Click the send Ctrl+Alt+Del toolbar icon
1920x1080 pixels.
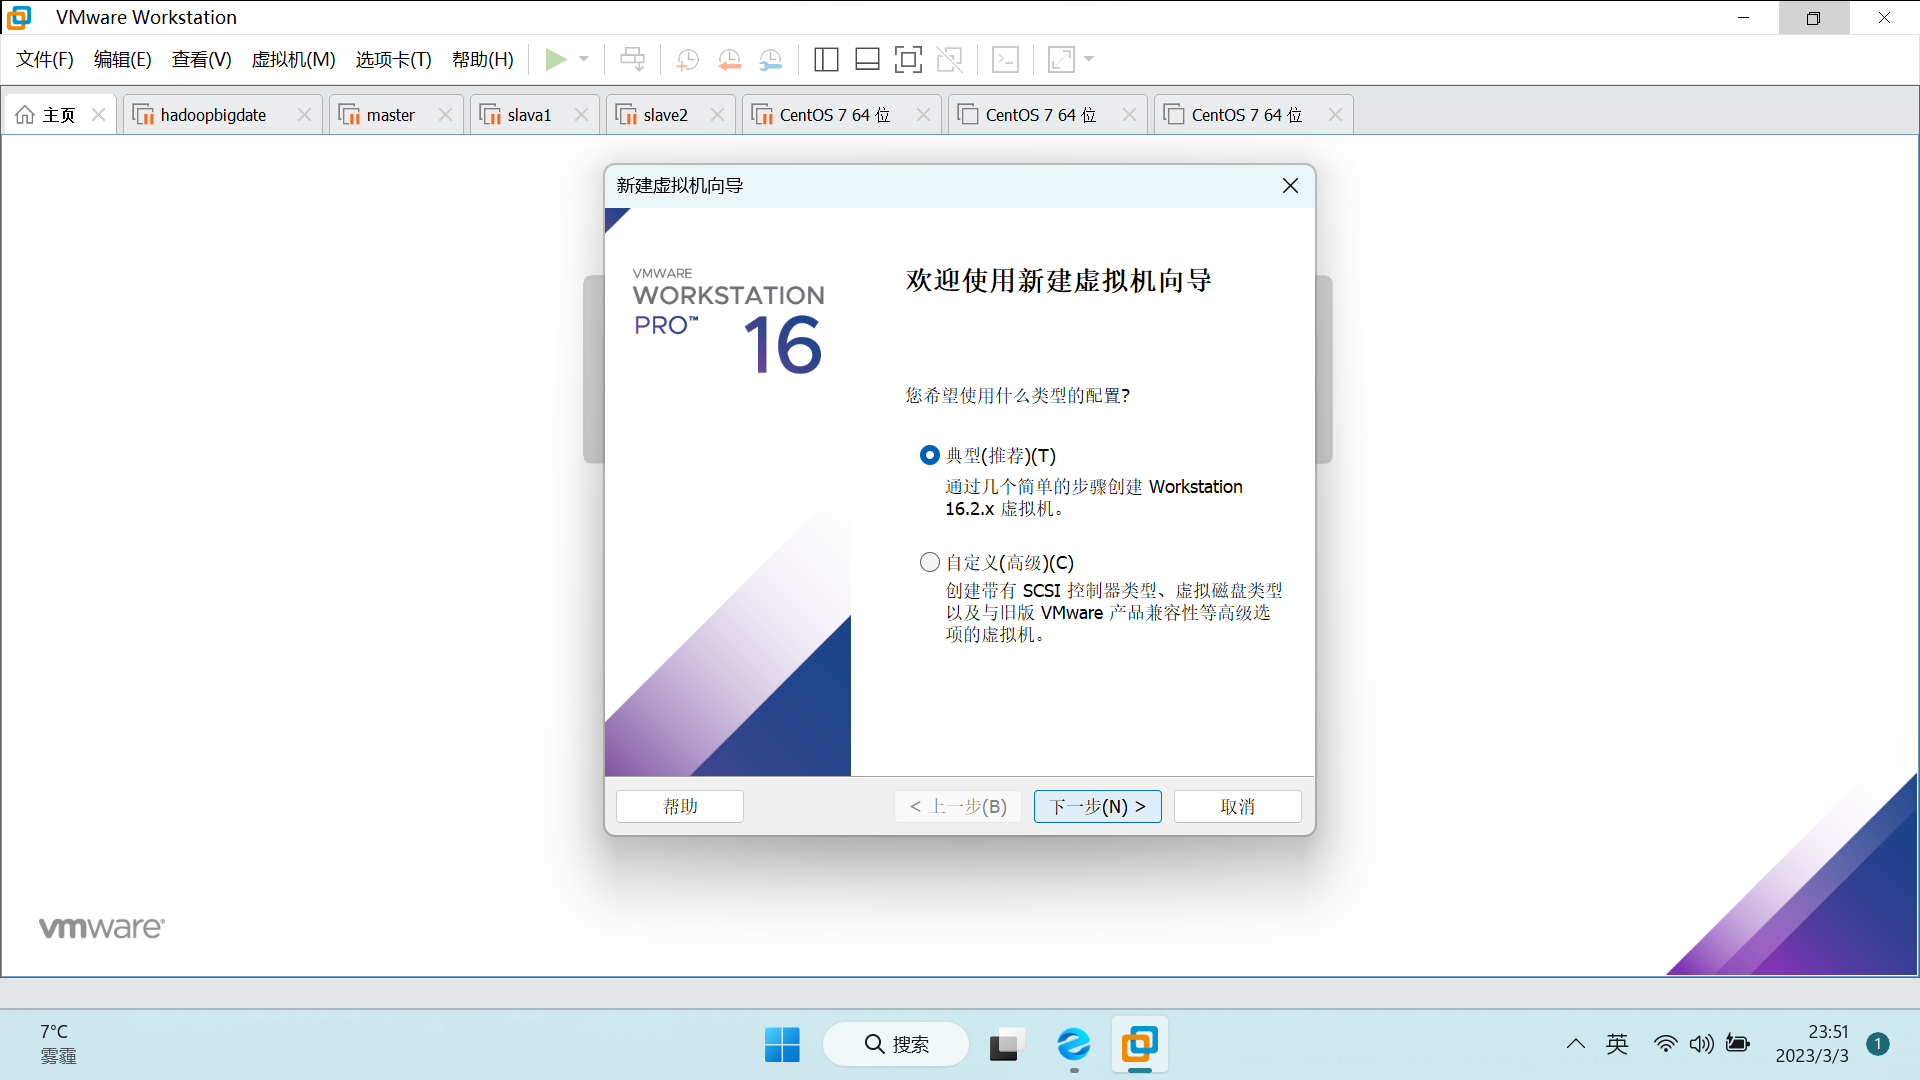tap(632, 60)
